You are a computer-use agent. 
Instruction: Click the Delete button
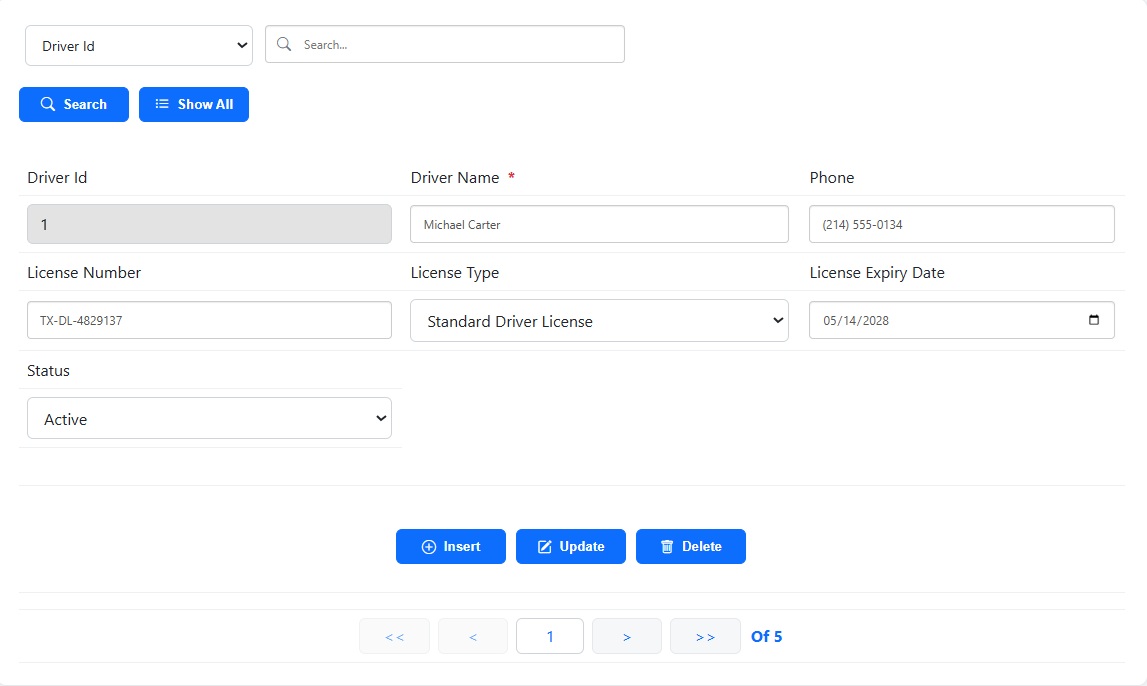click(x=691, y=546)
